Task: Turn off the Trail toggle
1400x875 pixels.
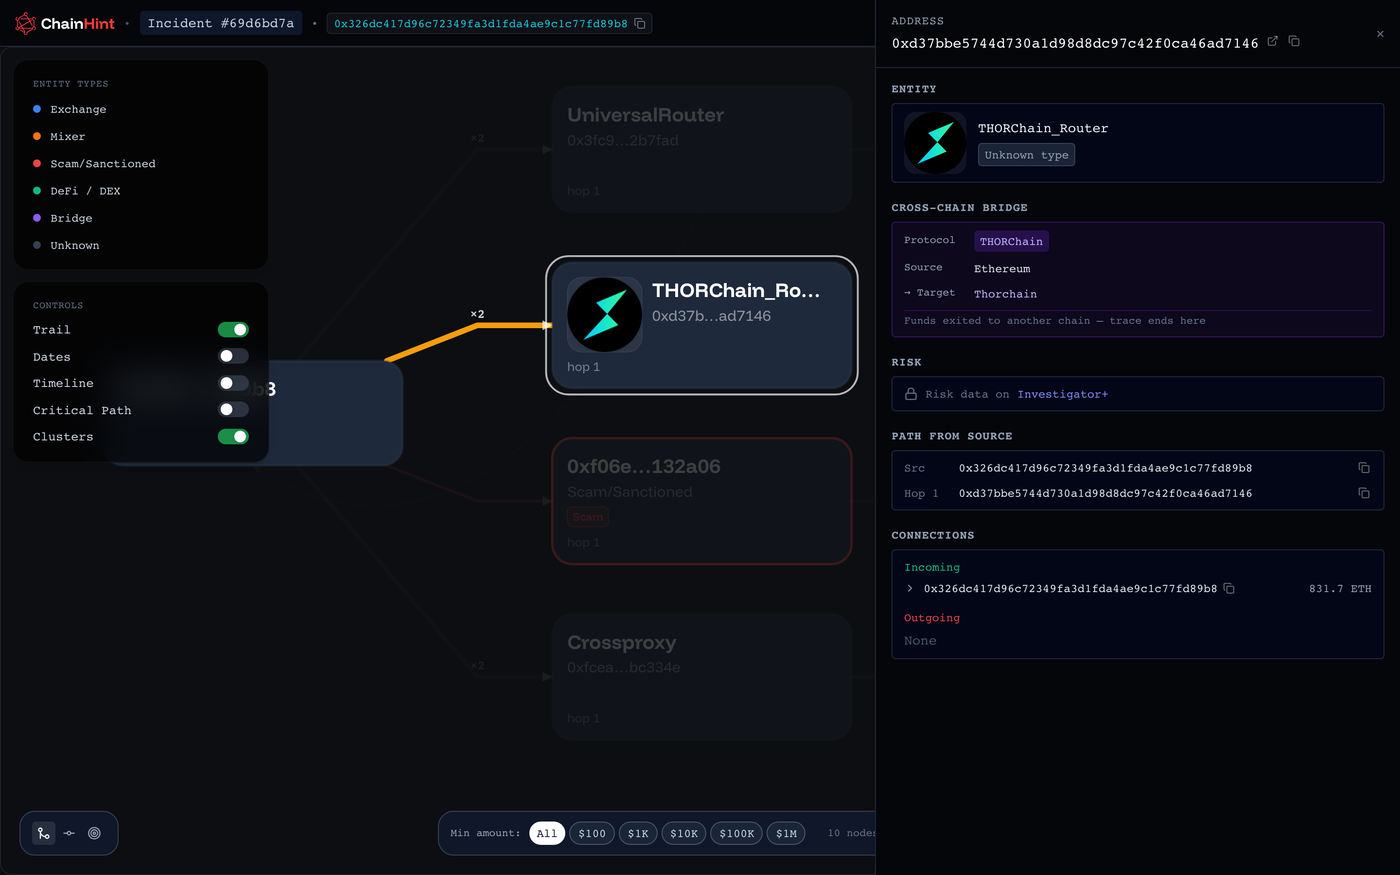Action: 233,330
